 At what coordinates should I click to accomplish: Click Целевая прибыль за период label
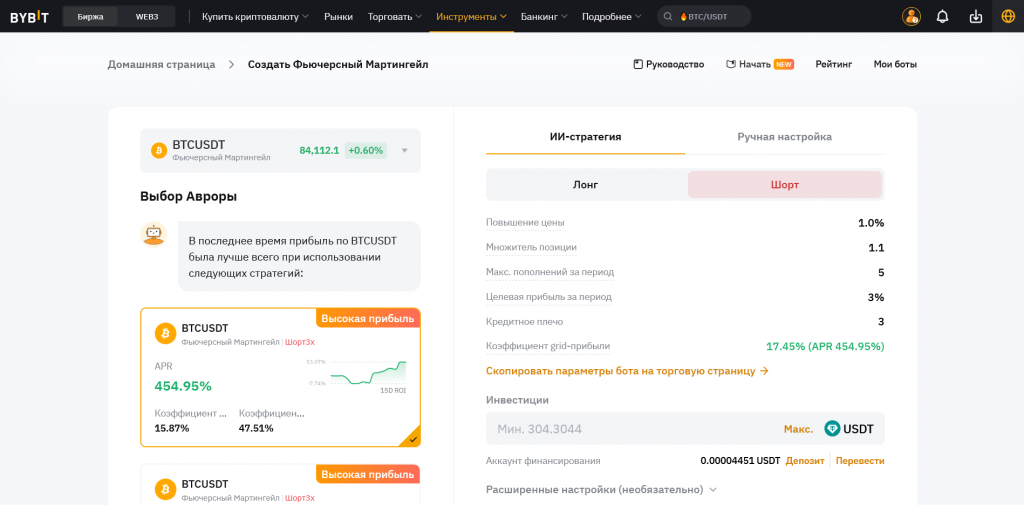[x=549, y=297]
